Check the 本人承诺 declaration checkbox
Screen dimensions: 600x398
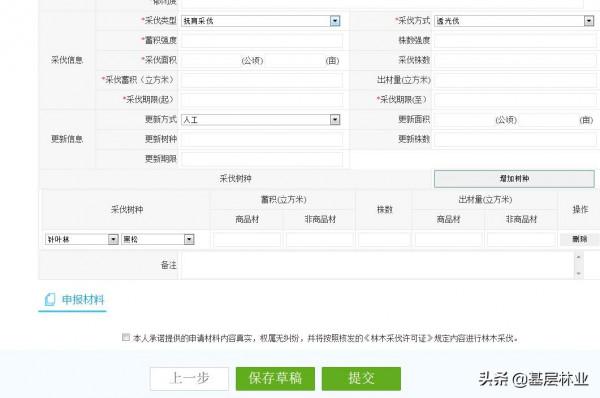coord(126,337)
